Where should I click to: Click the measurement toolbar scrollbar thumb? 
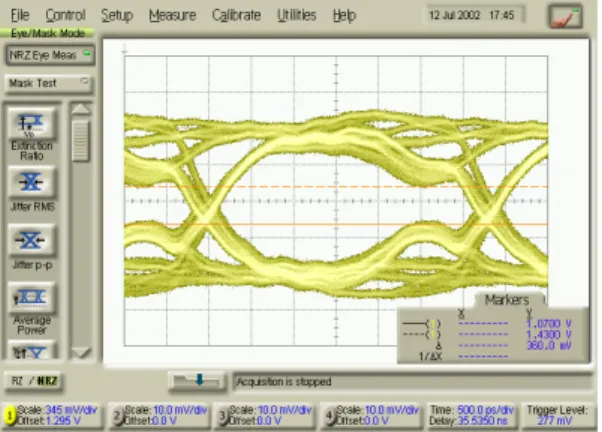point(81,141)
